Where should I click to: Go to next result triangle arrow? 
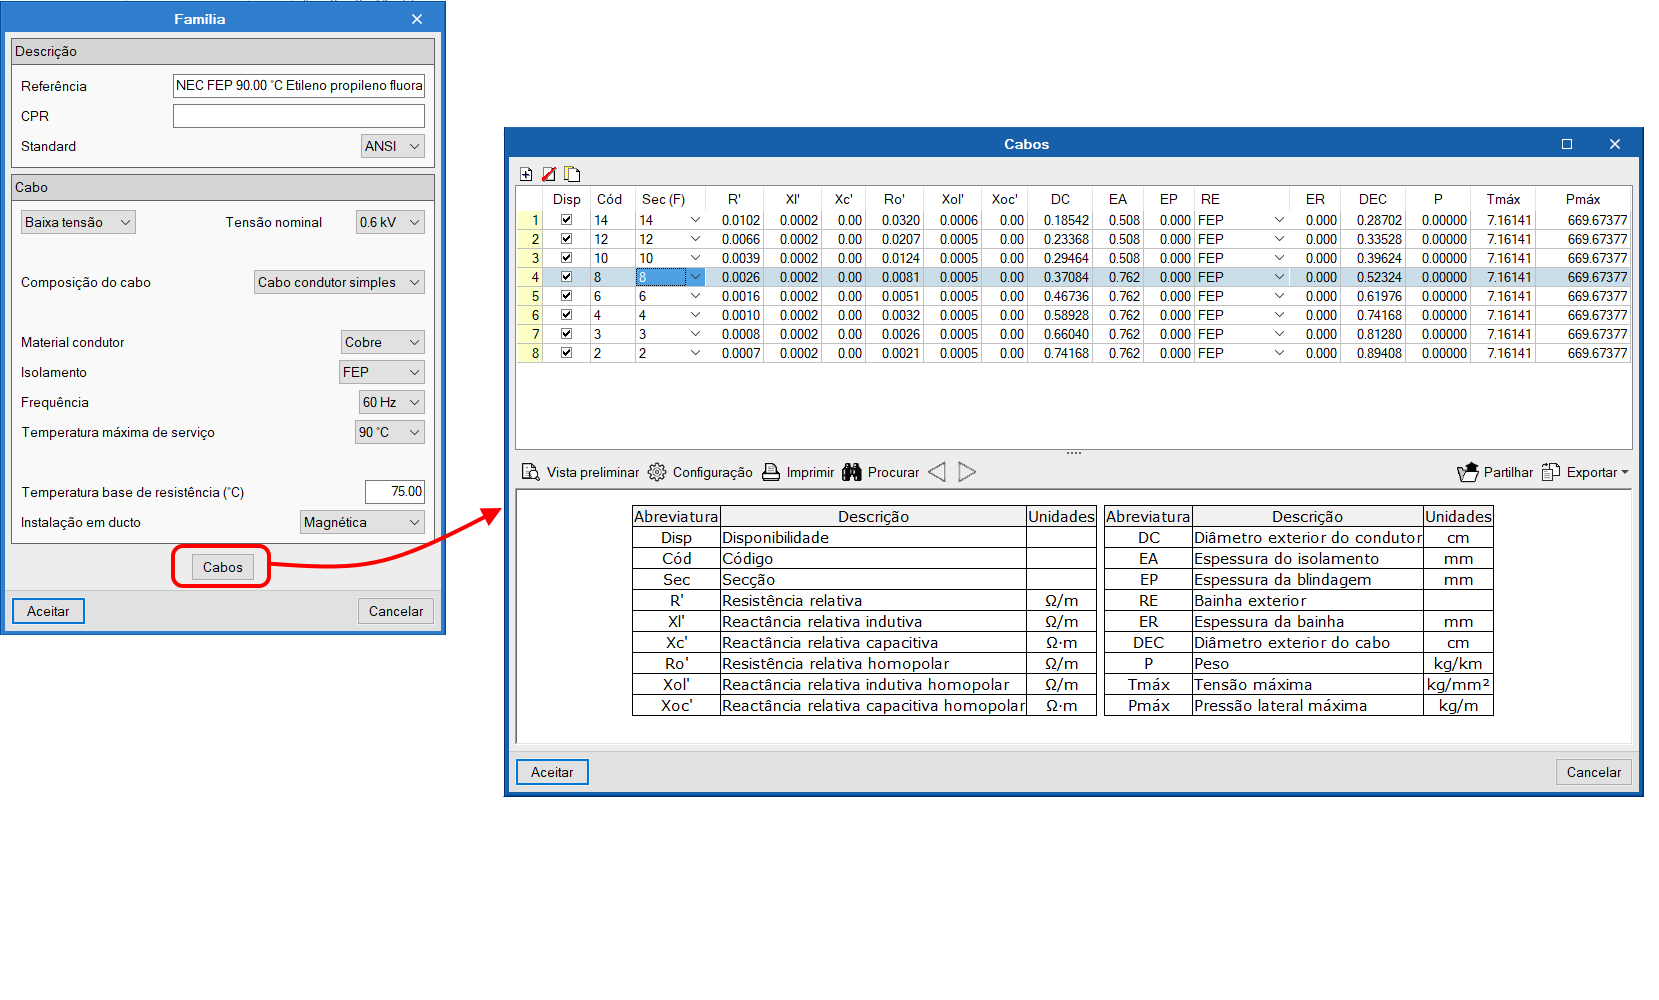[967, 472]
